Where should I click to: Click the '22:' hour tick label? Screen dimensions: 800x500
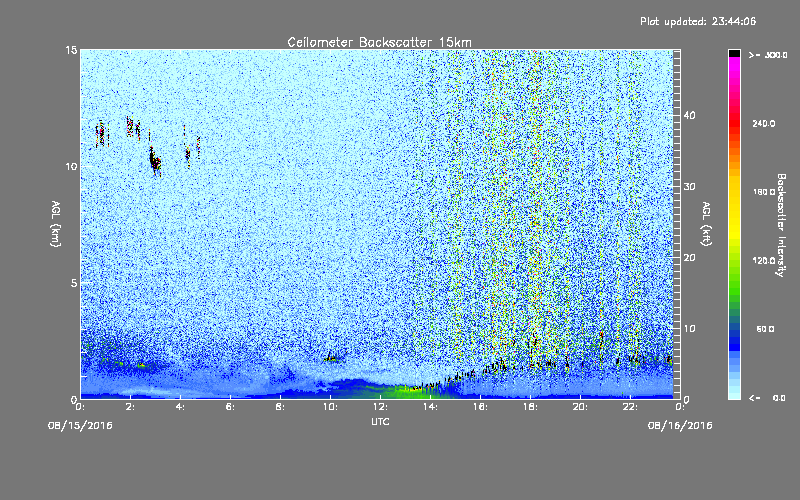point(630,407)
